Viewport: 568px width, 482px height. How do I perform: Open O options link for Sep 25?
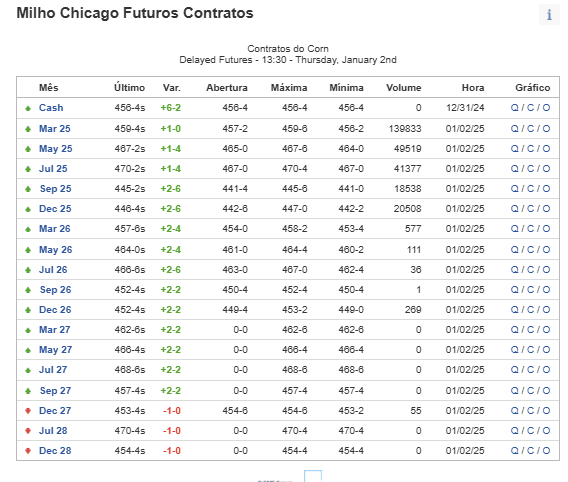point(546,188)
